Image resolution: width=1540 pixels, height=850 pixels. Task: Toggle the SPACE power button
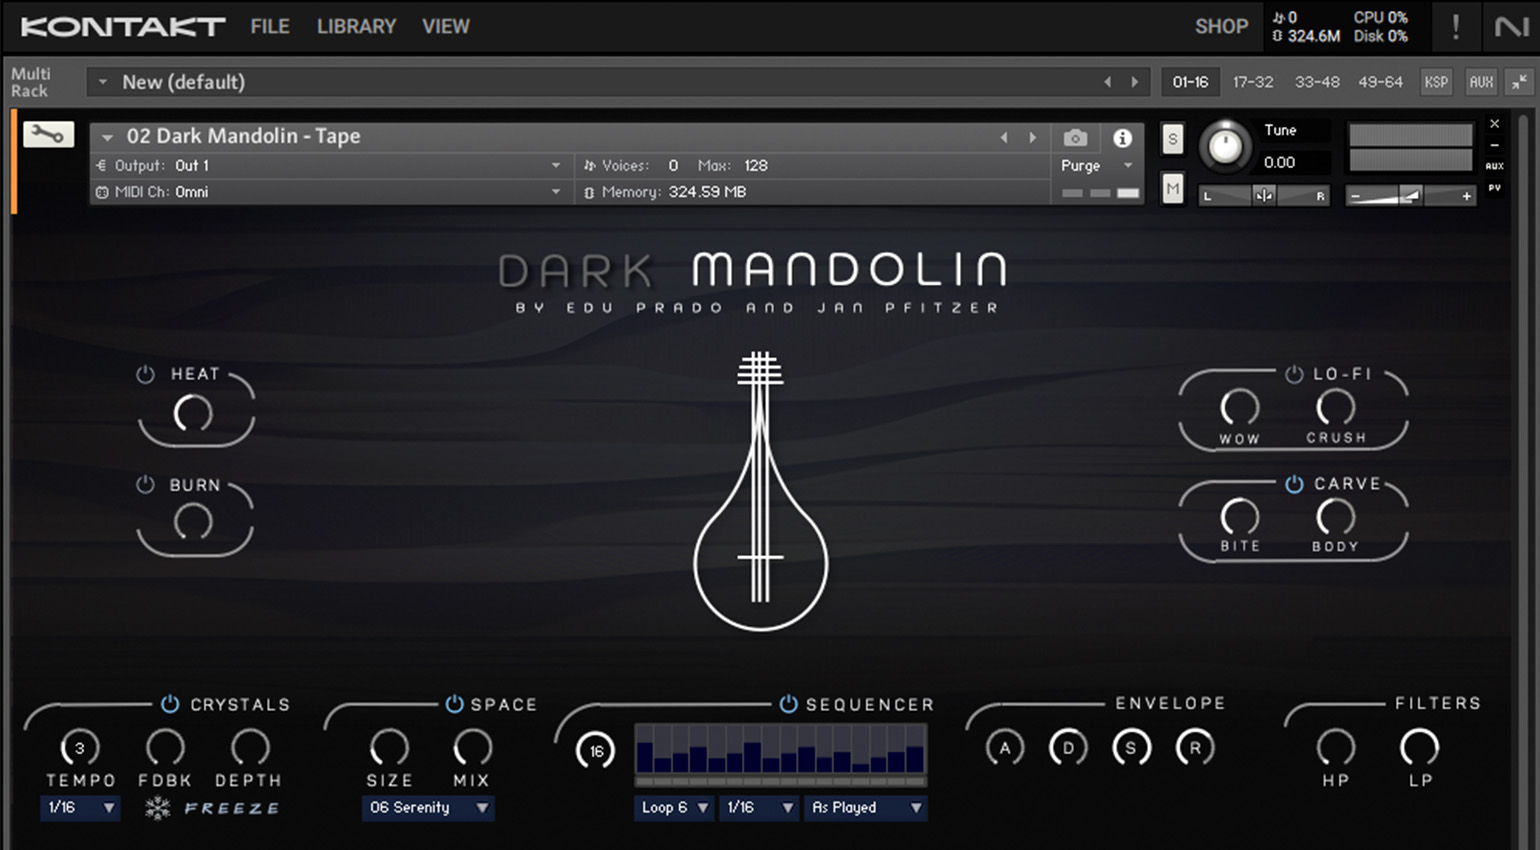click(x=454, y=704)
